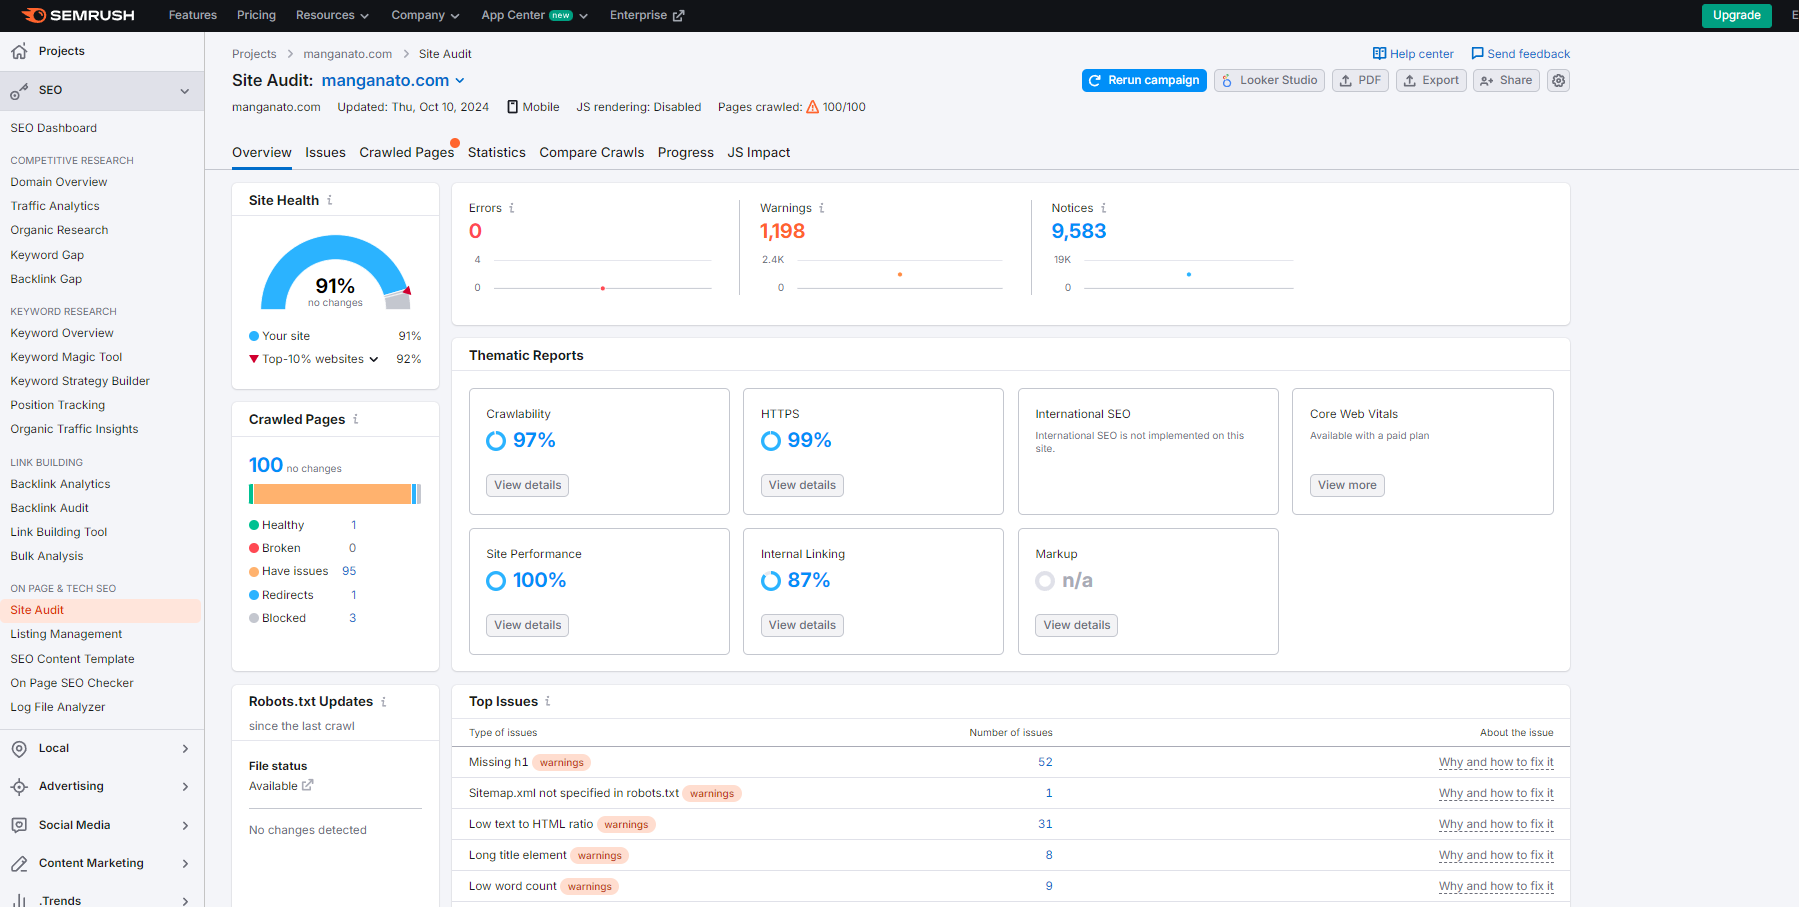Click the Crawled Pages info icon
Screen dimensions: 1799x907
(356, 419)
